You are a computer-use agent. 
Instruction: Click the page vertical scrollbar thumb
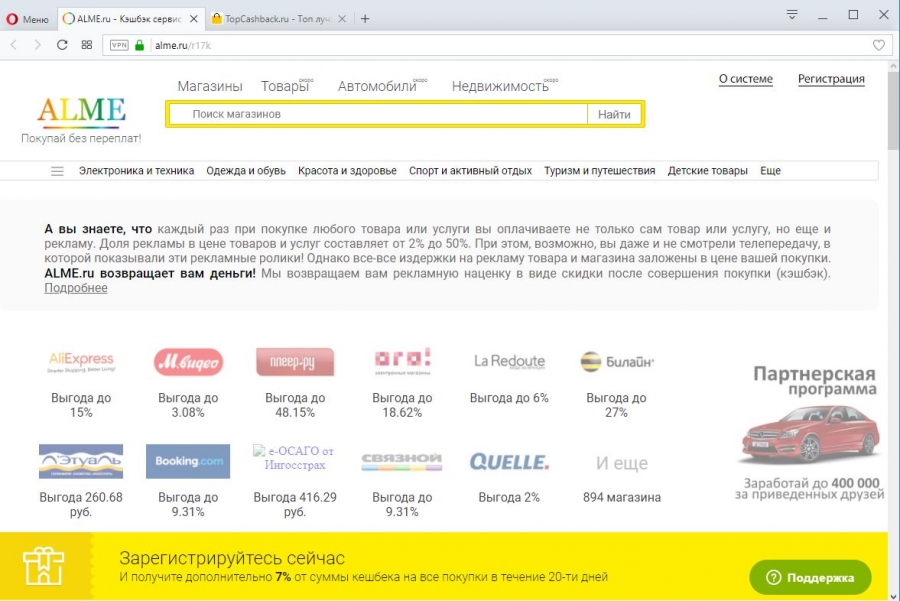click(893, 109)
